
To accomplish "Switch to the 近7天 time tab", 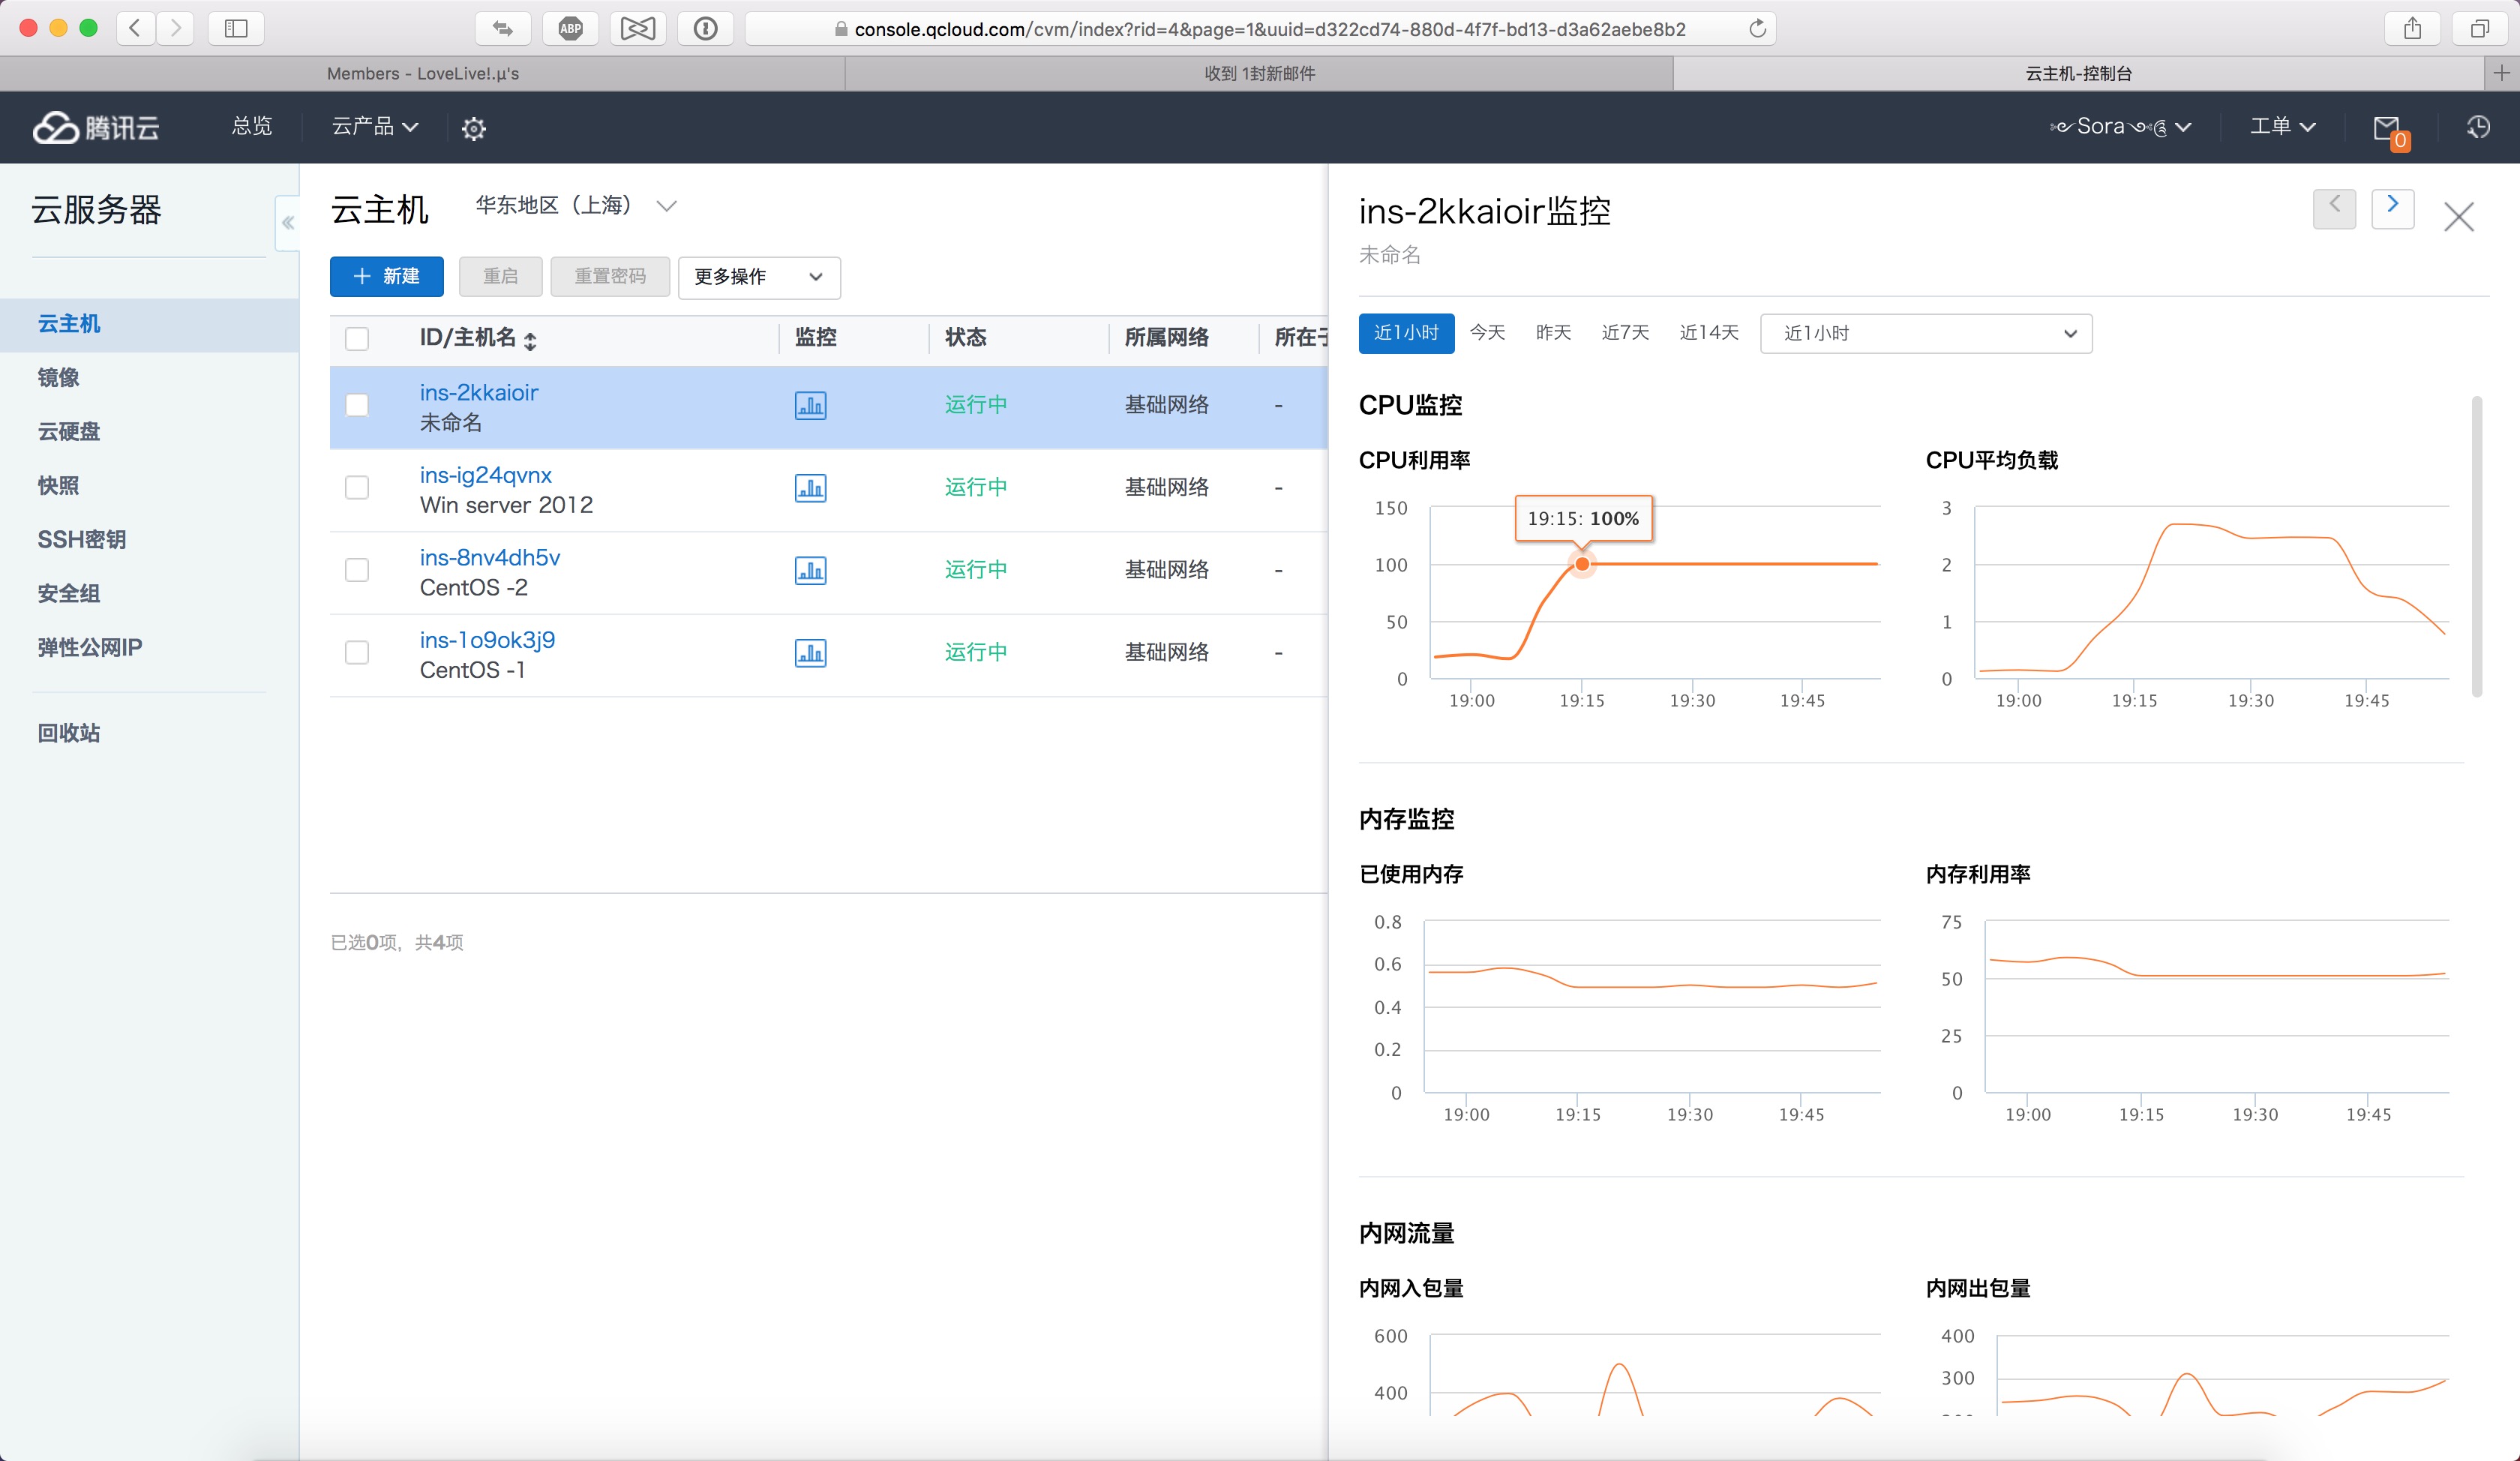I will 1624,333.
